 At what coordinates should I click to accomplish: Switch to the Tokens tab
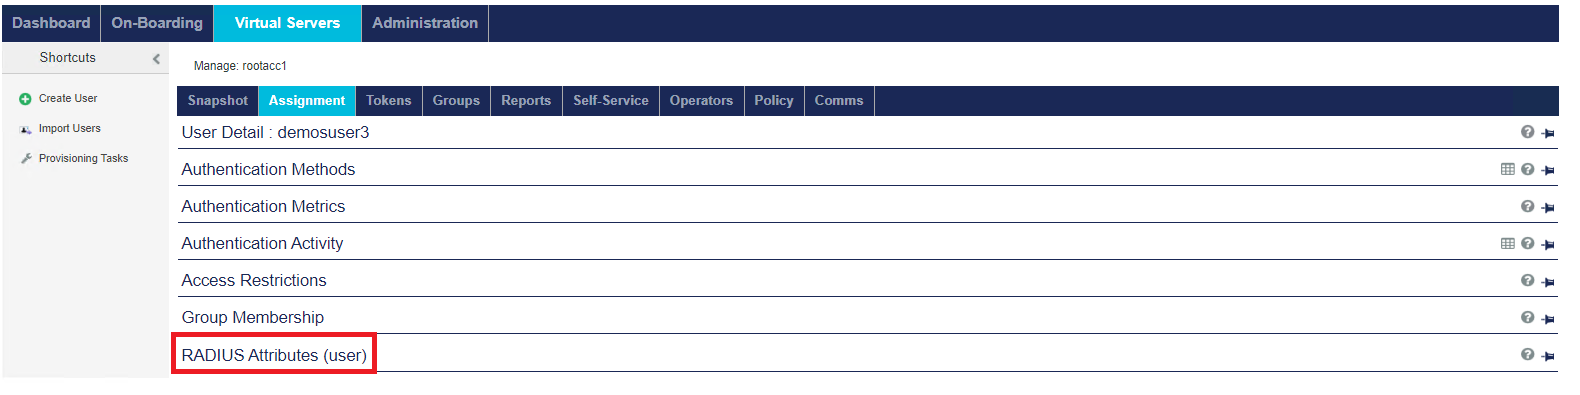pos(388,101)
